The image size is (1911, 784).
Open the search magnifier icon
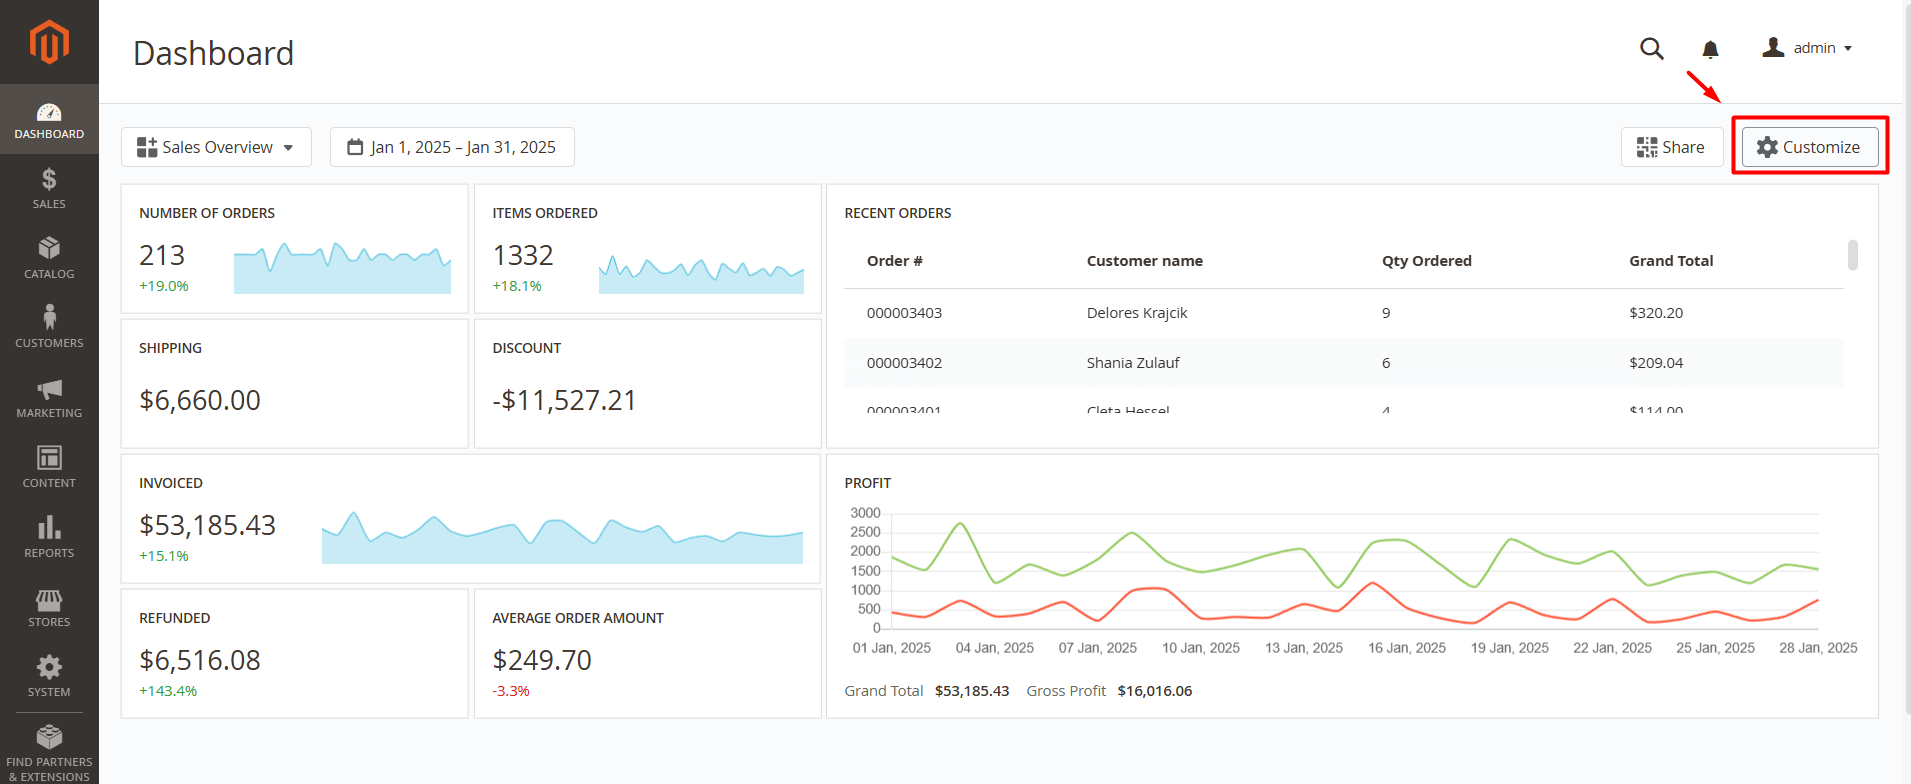tap(1651, 48)
